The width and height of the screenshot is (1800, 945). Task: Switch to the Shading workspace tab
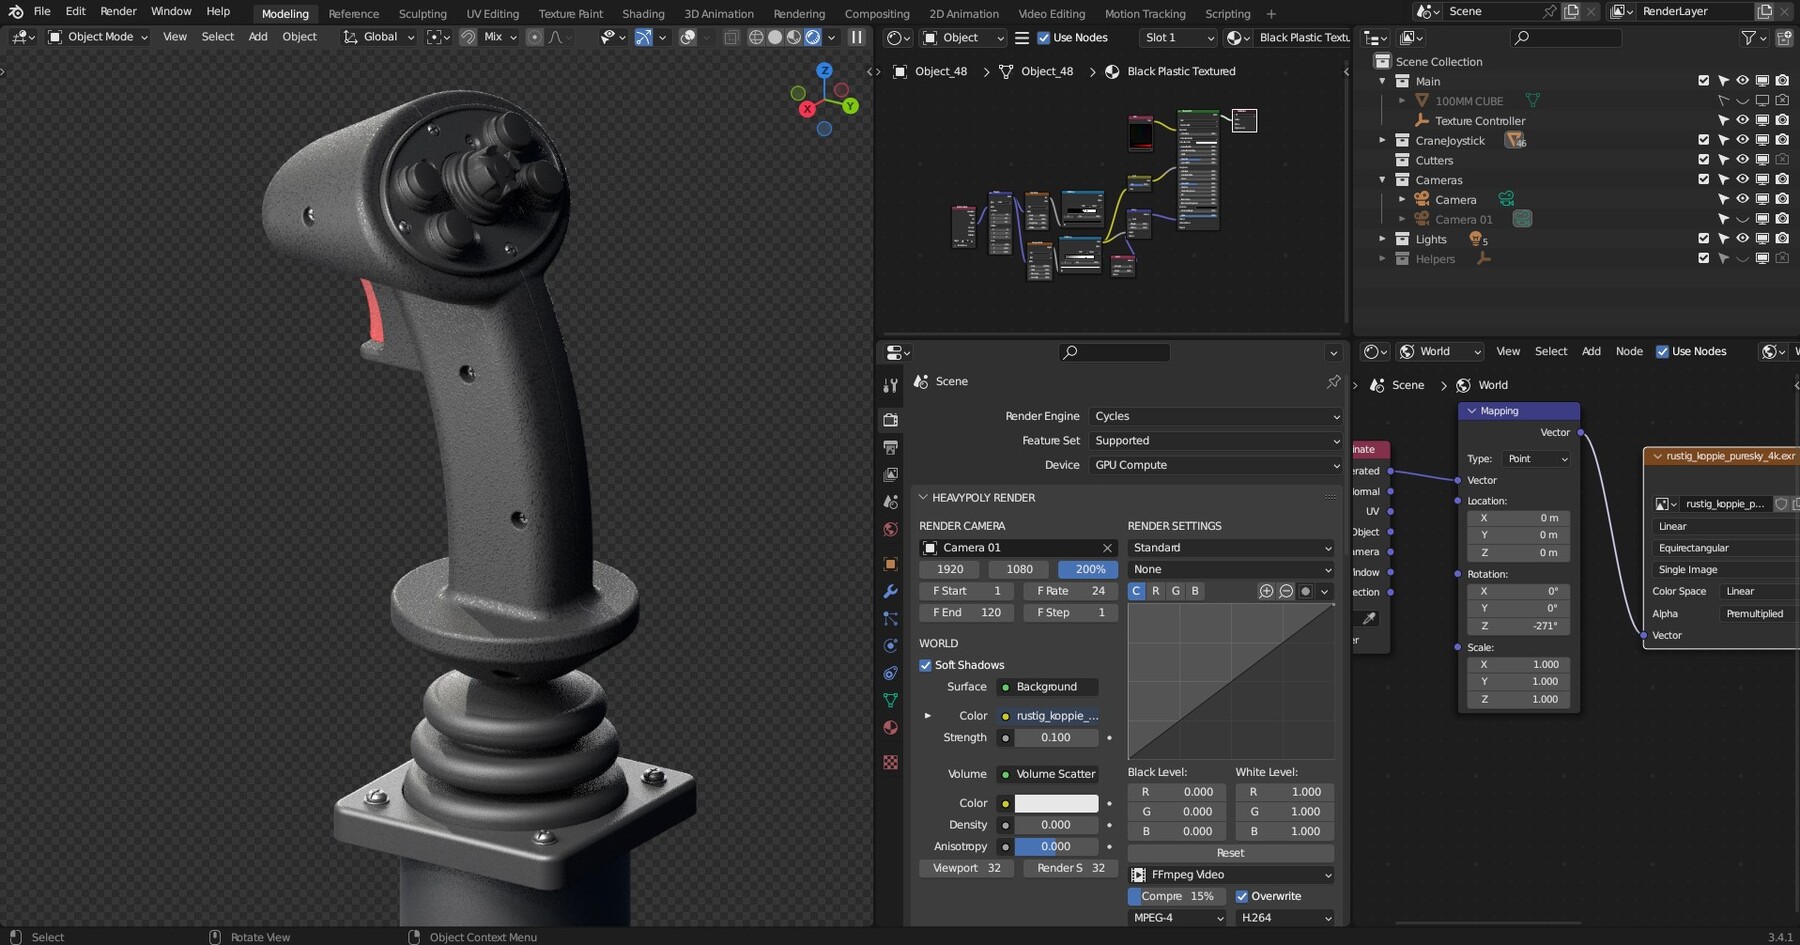[x=642, y=13]
